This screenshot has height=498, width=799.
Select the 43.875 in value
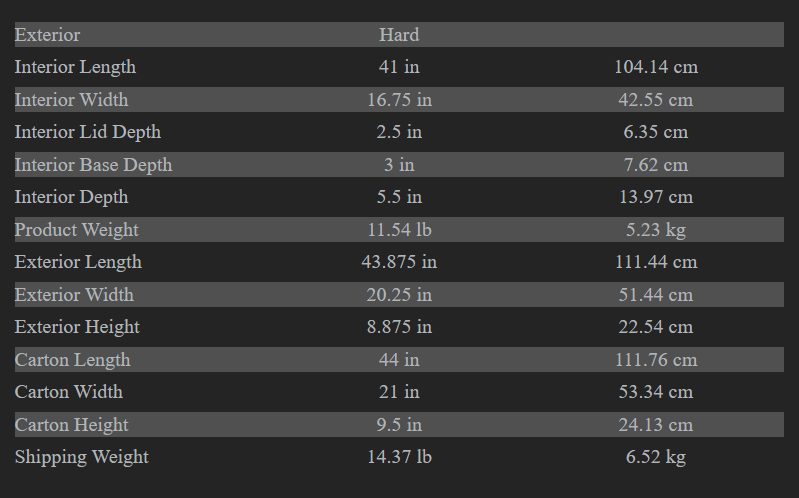click(x=399, y=262)
